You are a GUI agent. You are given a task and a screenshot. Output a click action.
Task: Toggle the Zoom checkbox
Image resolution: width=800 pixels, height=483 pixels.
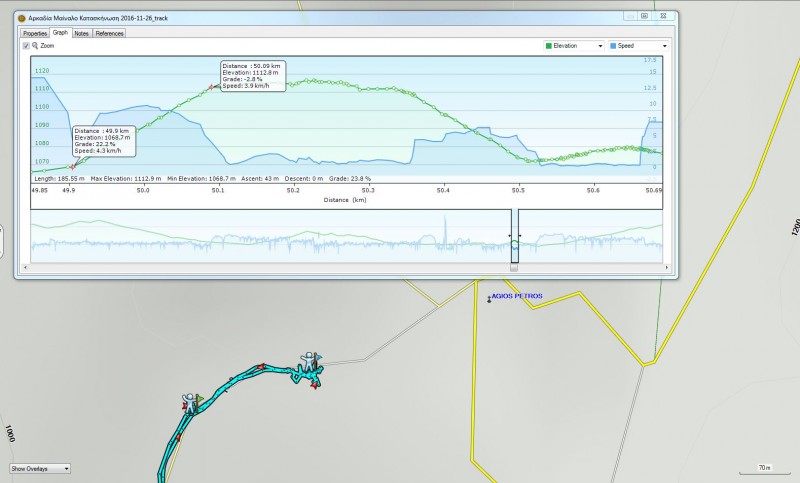tap(27, 46)
